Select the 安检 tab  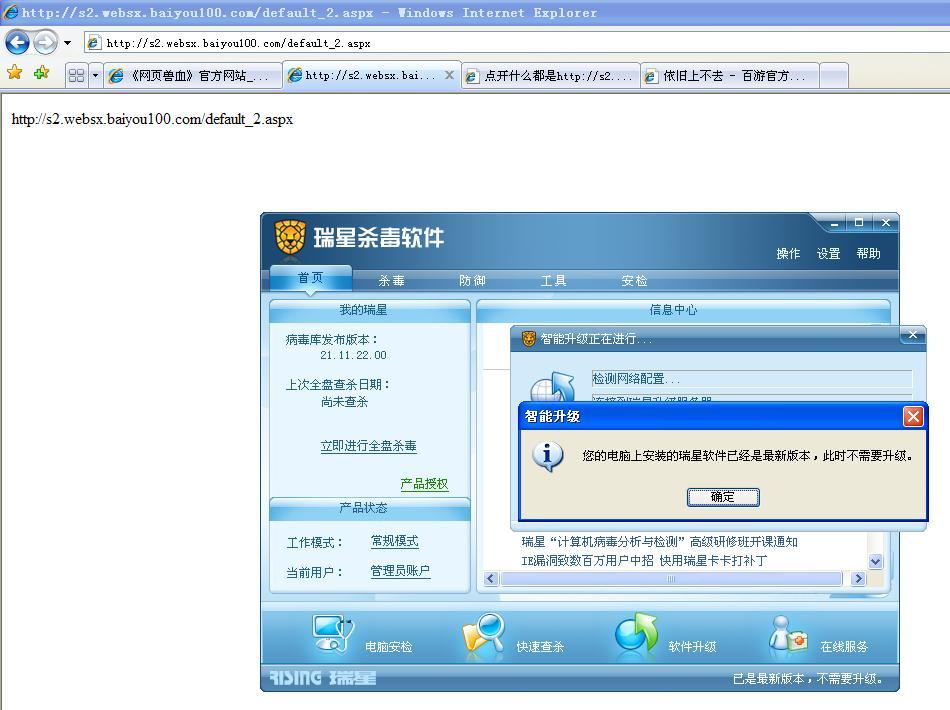click(x=634, y=280)
